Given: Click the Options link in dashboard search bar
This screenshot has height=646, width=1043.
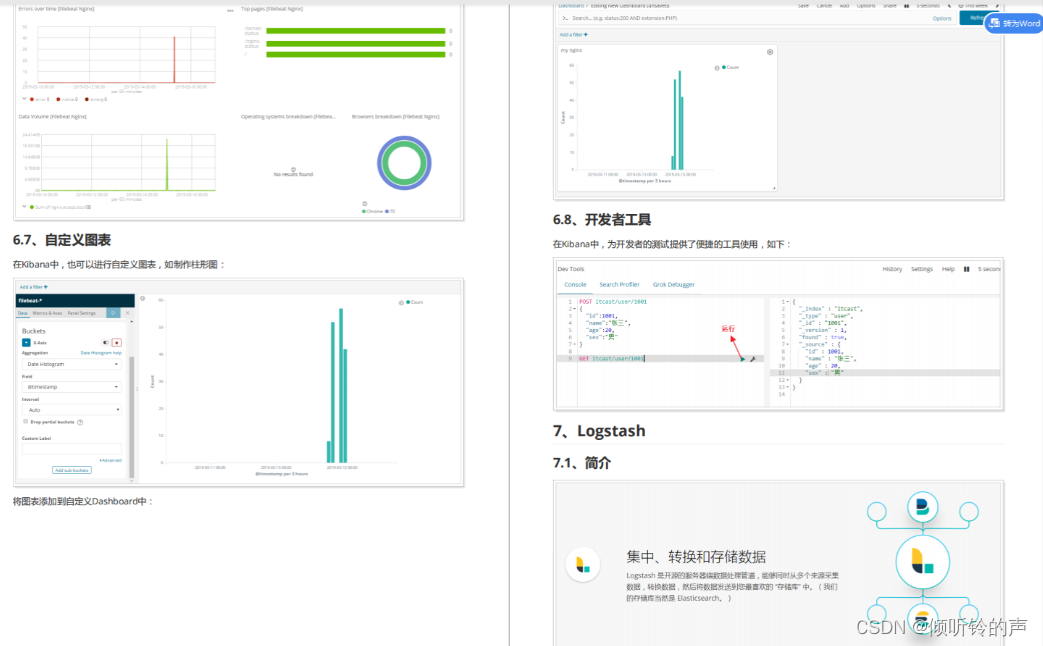Looking at the screenshot, I should [x=942, y=18].
